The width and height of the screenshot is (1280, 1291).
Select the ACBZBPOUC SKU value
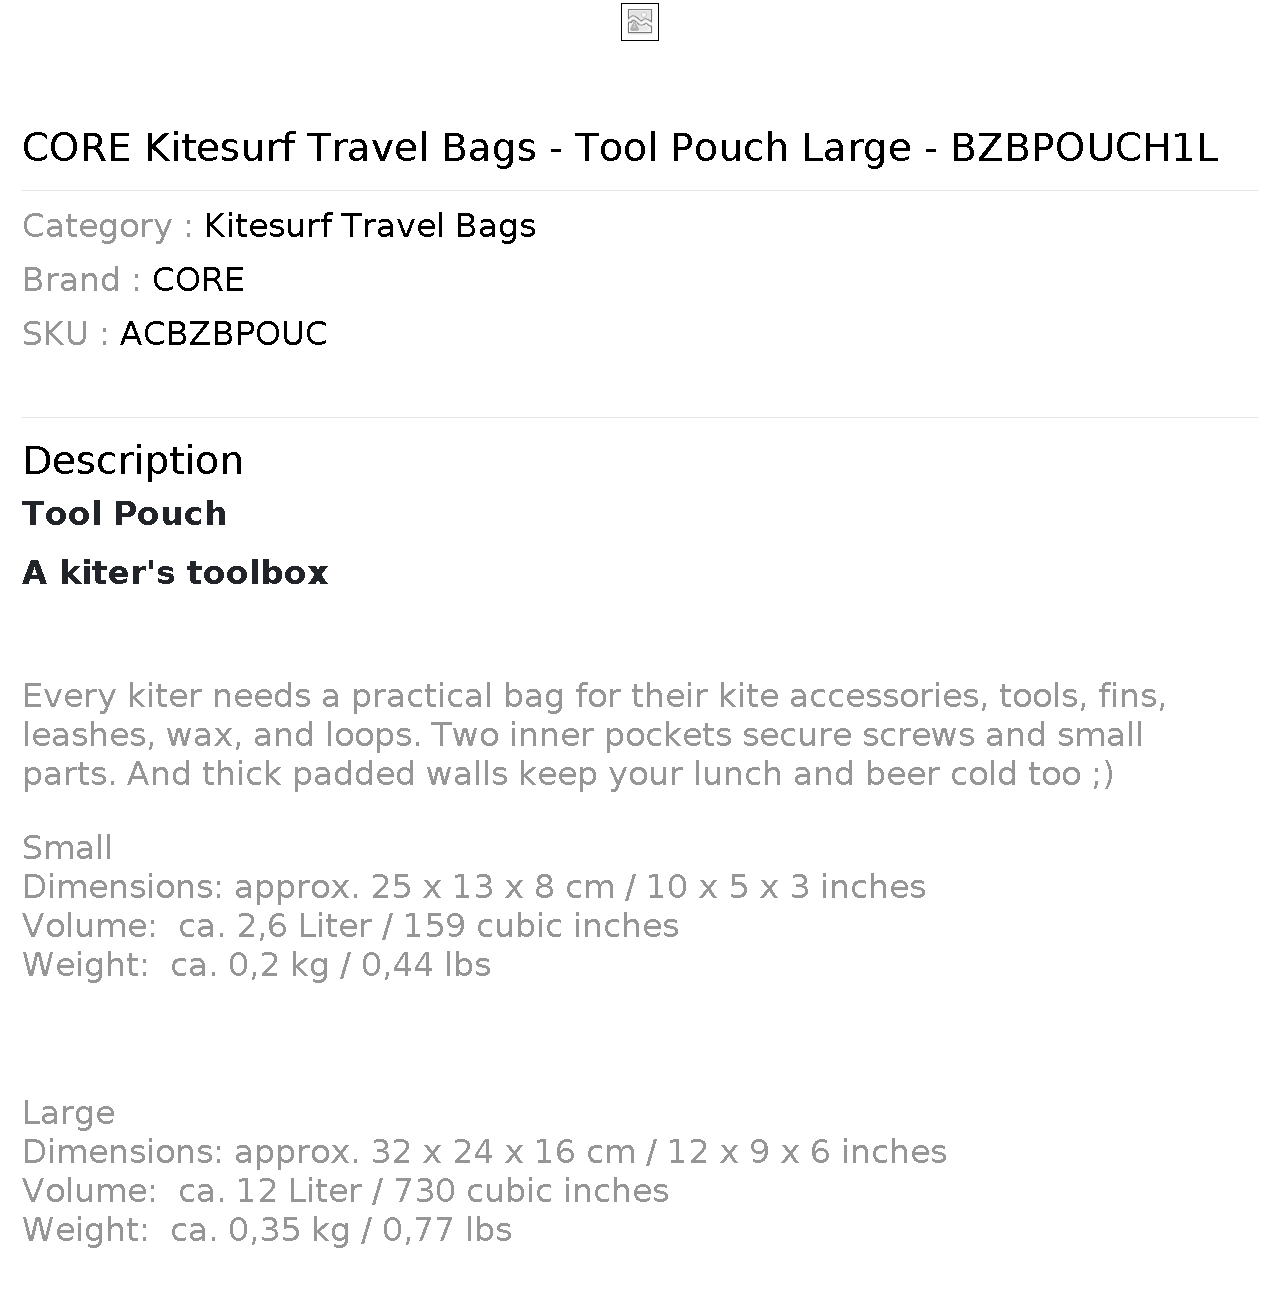(x=224, y=334)
